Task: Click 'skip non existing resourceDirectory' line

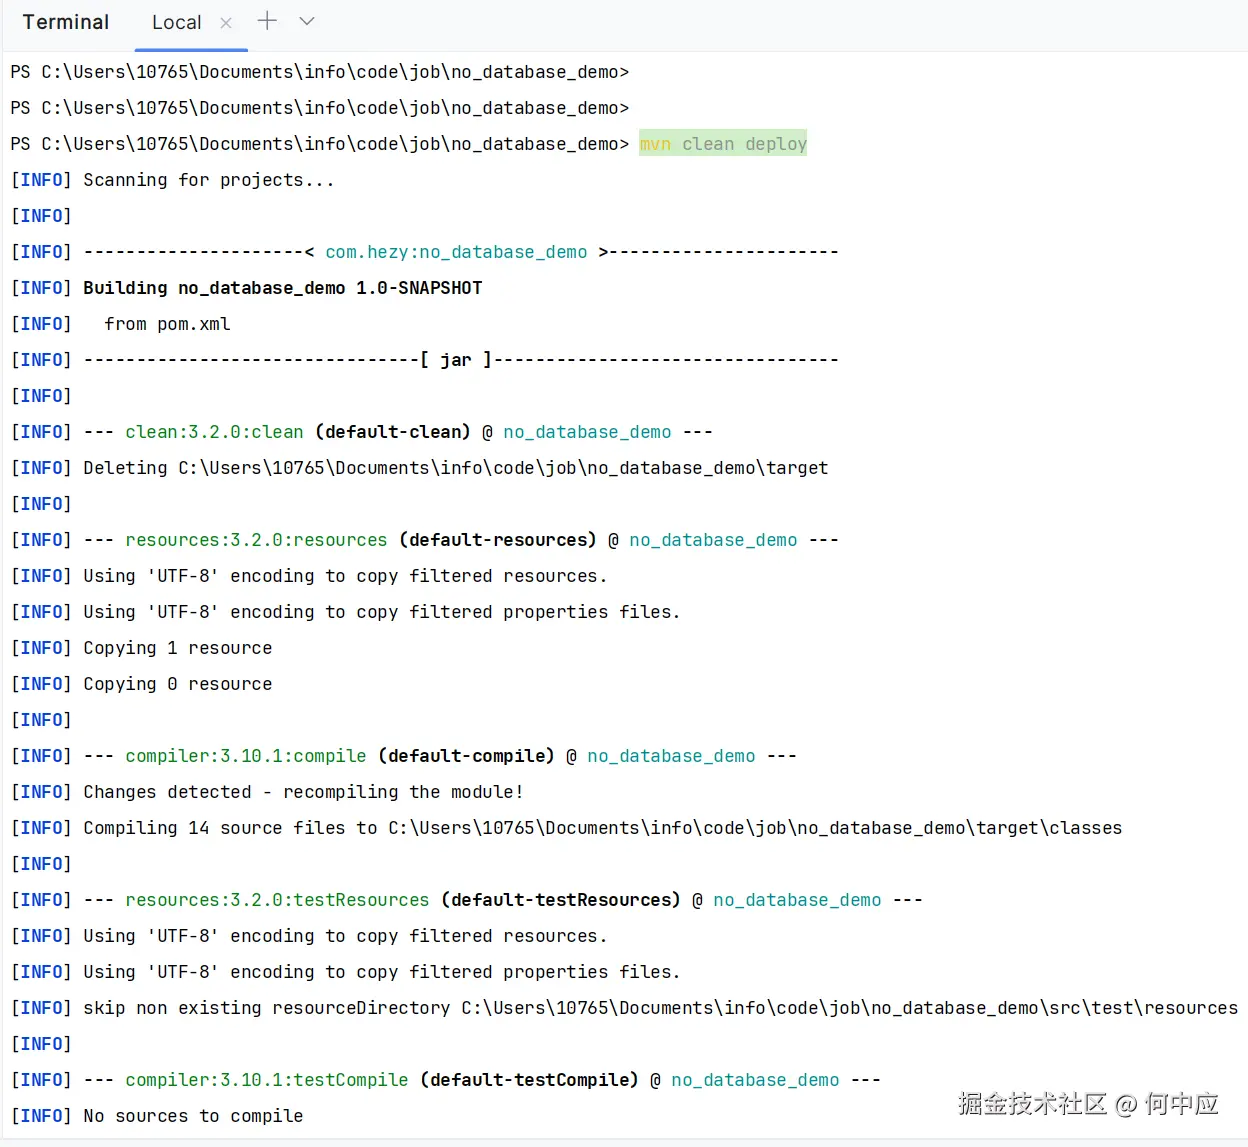Action: coord(660,1008)
